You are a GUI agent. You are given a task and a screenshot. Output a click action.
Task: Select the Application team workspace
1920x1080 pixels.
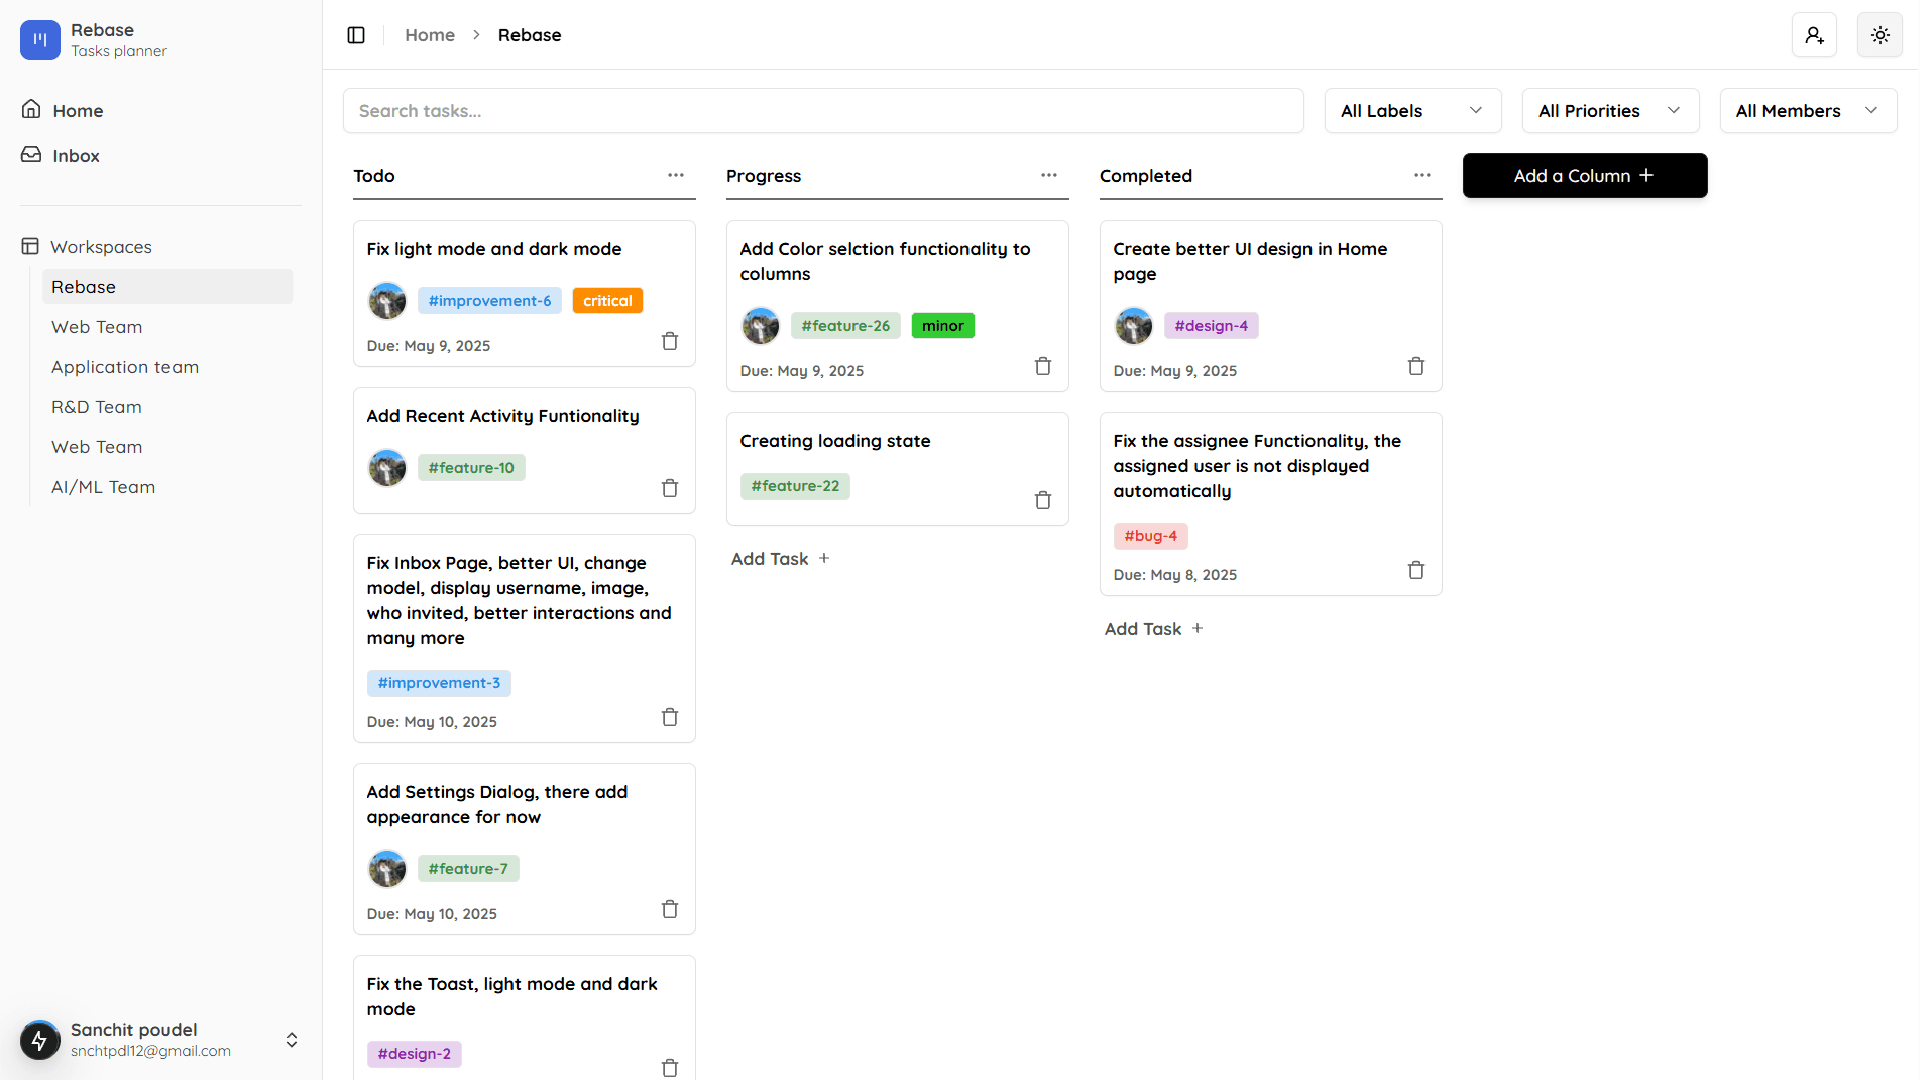[124, 366]
